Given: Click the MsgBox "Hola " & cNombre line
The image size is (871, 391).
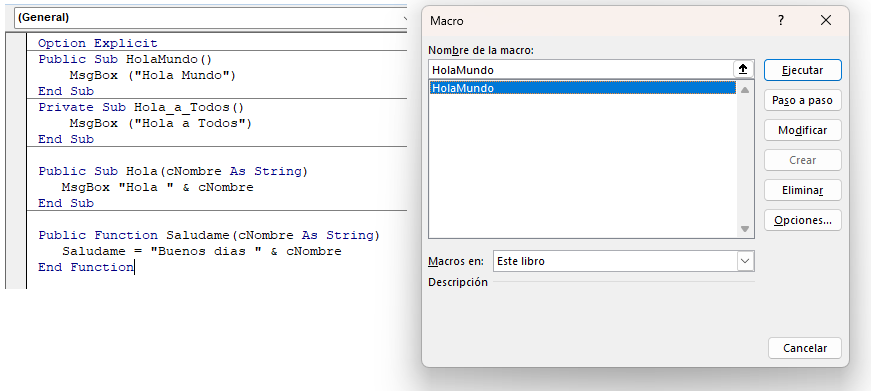Looking at the screenshot, I should [157, 187].
